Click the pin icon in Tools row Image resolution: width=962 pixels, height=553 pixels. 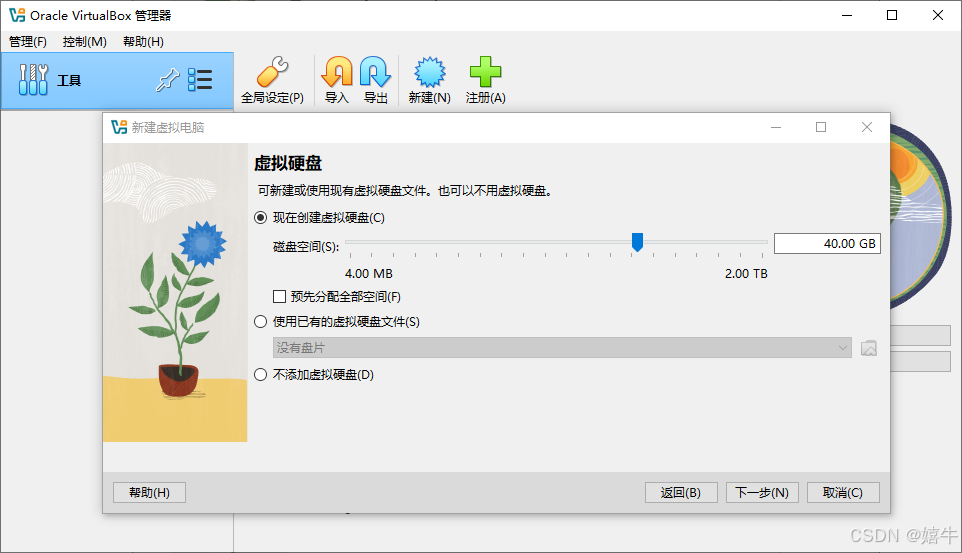coord(167,80)
